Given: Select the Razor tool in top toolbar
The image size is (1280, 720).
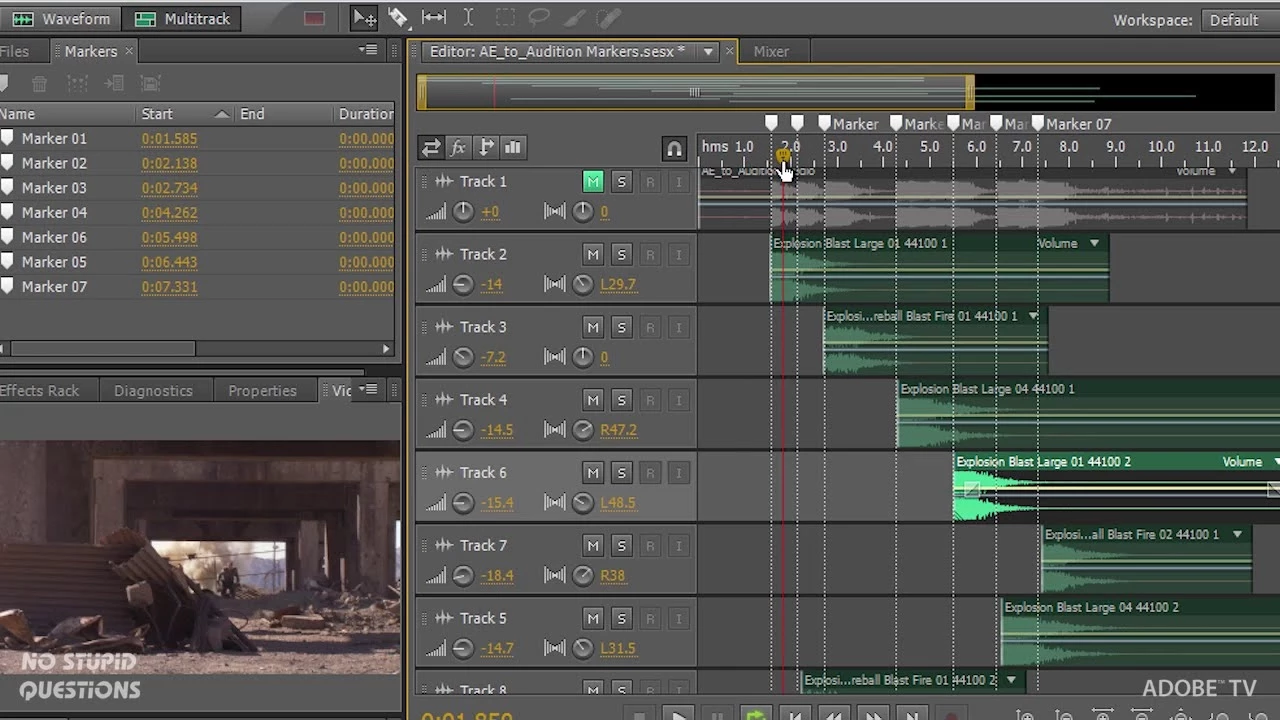Looking at the screenshot, I should 398,18.
